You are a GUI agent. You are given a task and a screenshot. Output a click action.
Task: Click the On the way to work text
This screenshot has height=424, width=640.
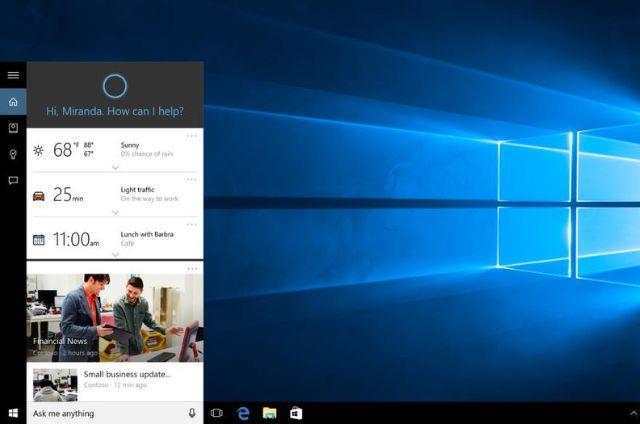(149, 199)
